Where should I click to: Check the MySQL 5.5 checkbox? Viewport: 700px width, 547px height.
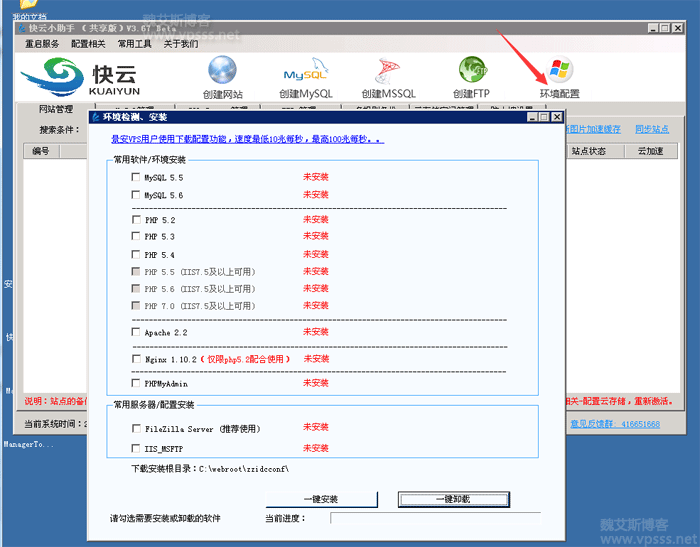[136, 177]
